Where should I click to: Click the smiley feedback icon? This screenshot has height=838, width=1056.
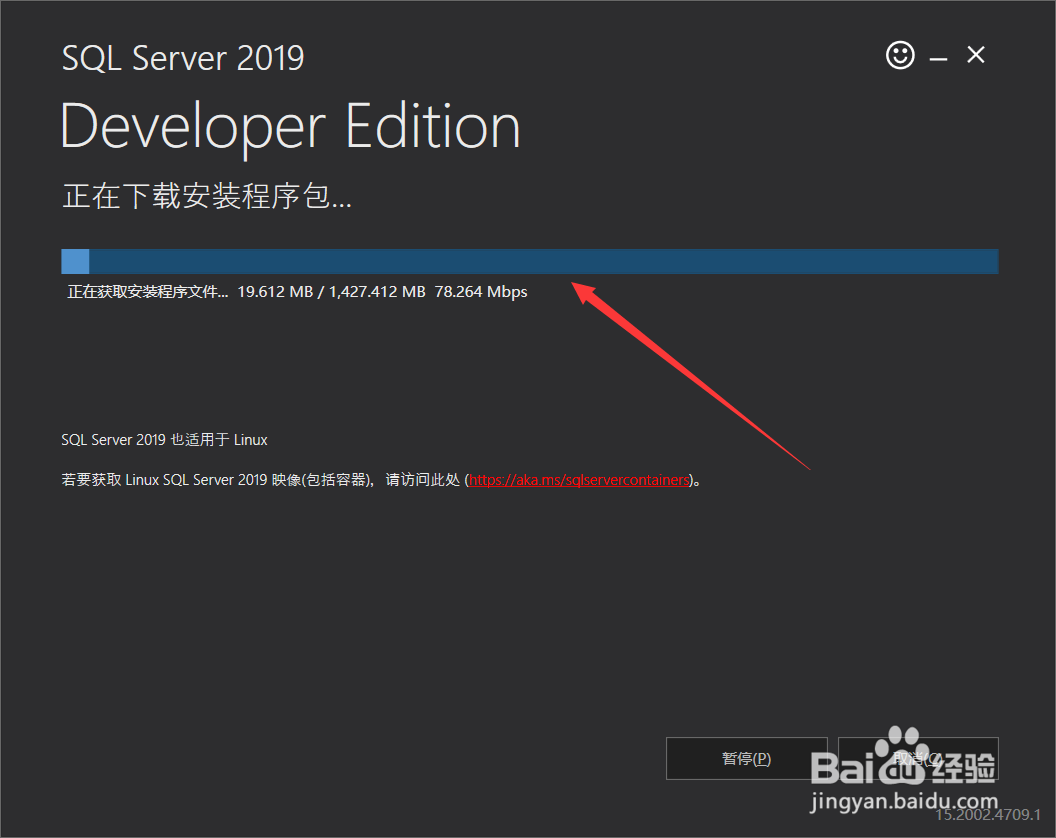900,55
